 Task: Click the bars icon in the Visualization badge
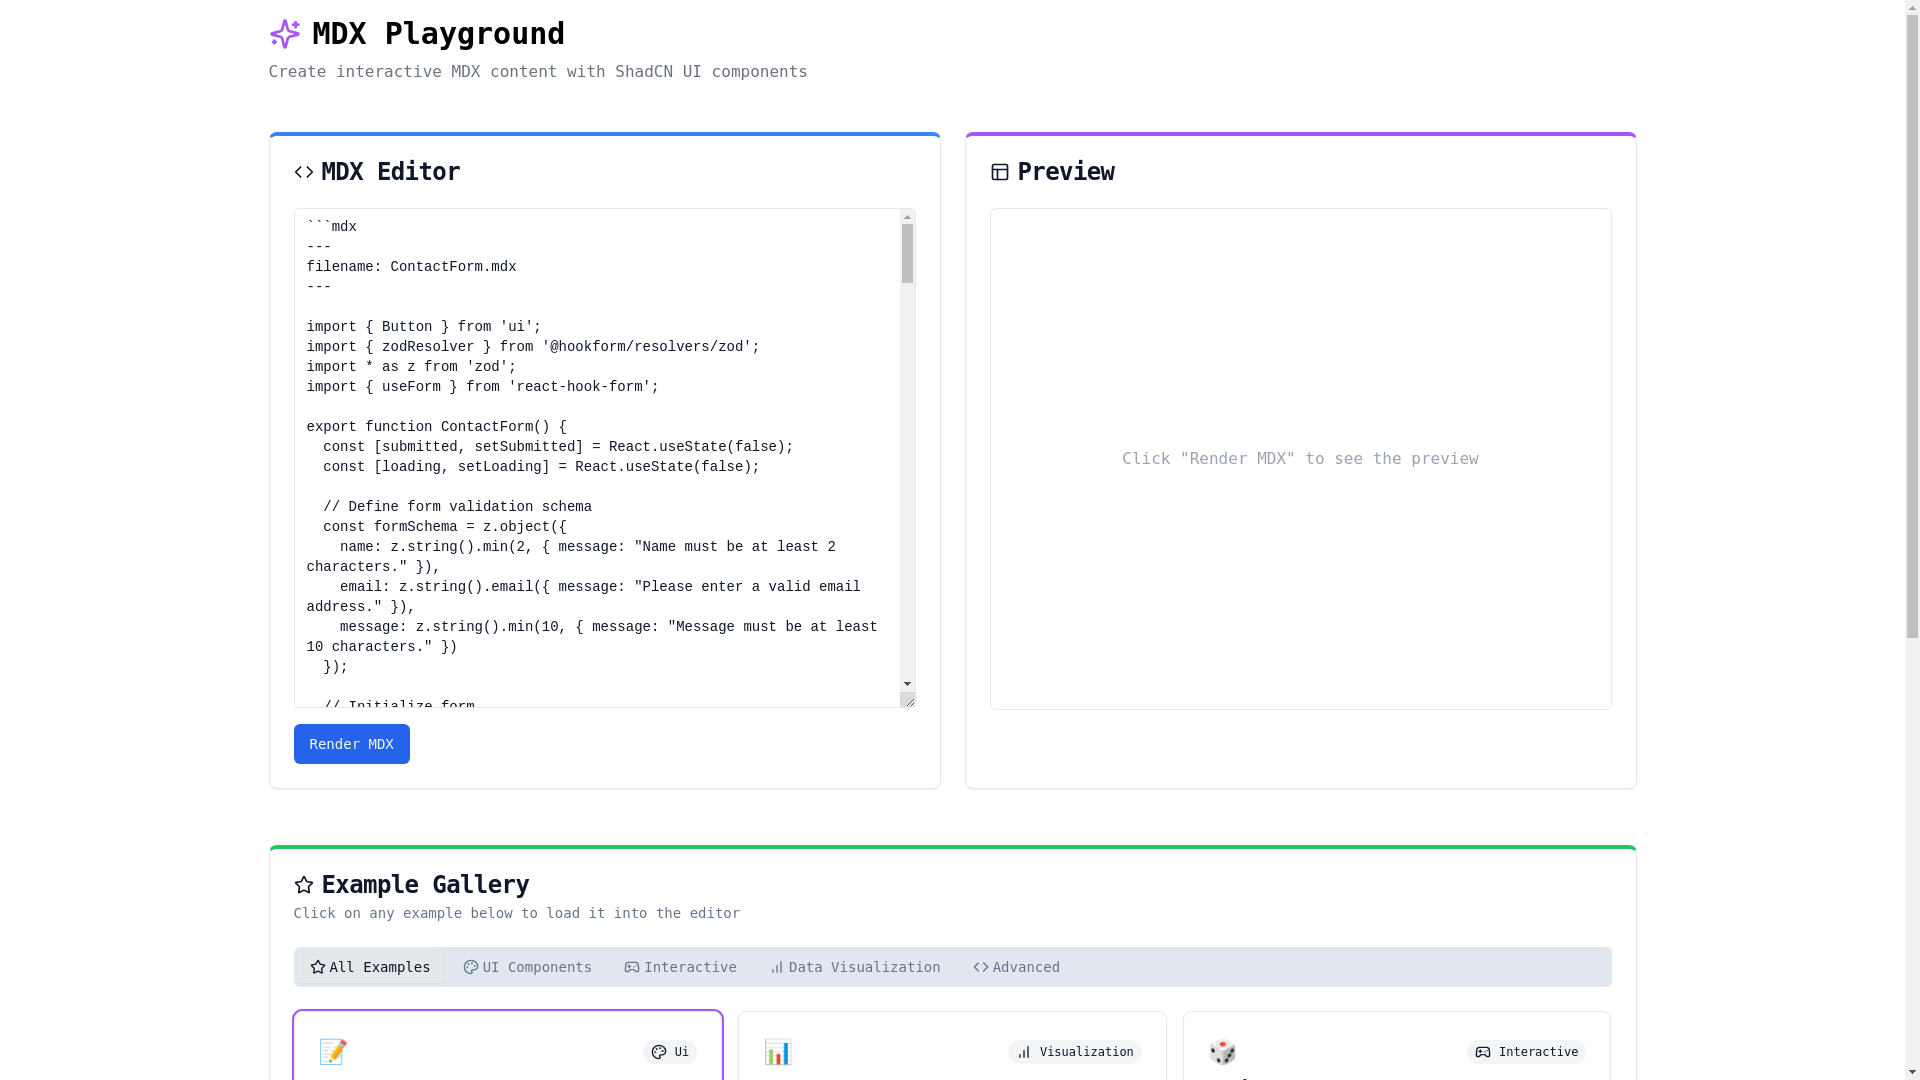[x=1024, y=1052]
